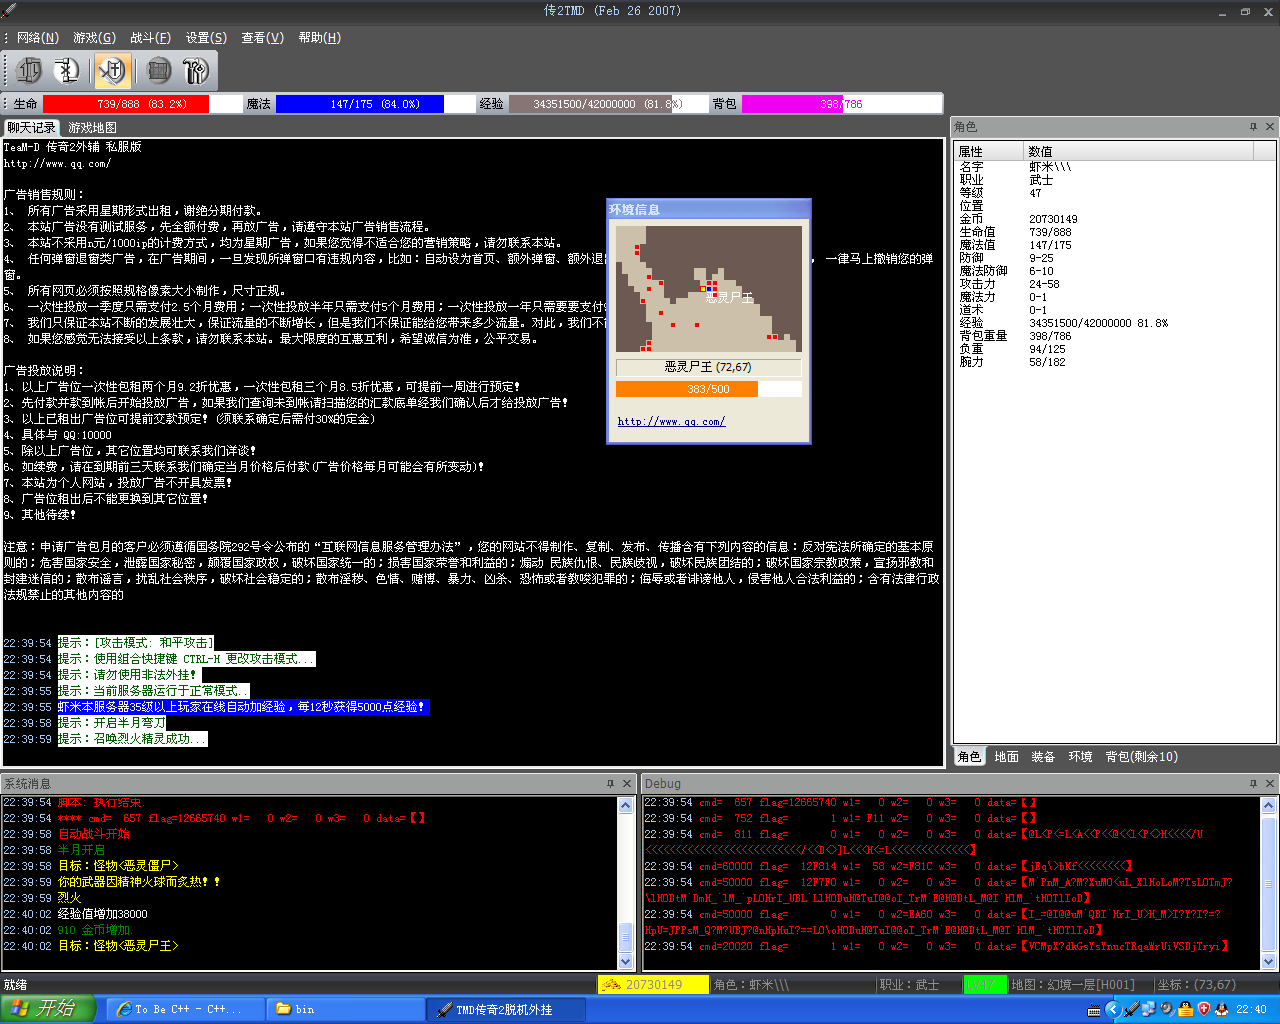Click the magenta 背包 capacity bar
The width and height of the screenshot is (1280, 1024).
(x=841, y=104)
